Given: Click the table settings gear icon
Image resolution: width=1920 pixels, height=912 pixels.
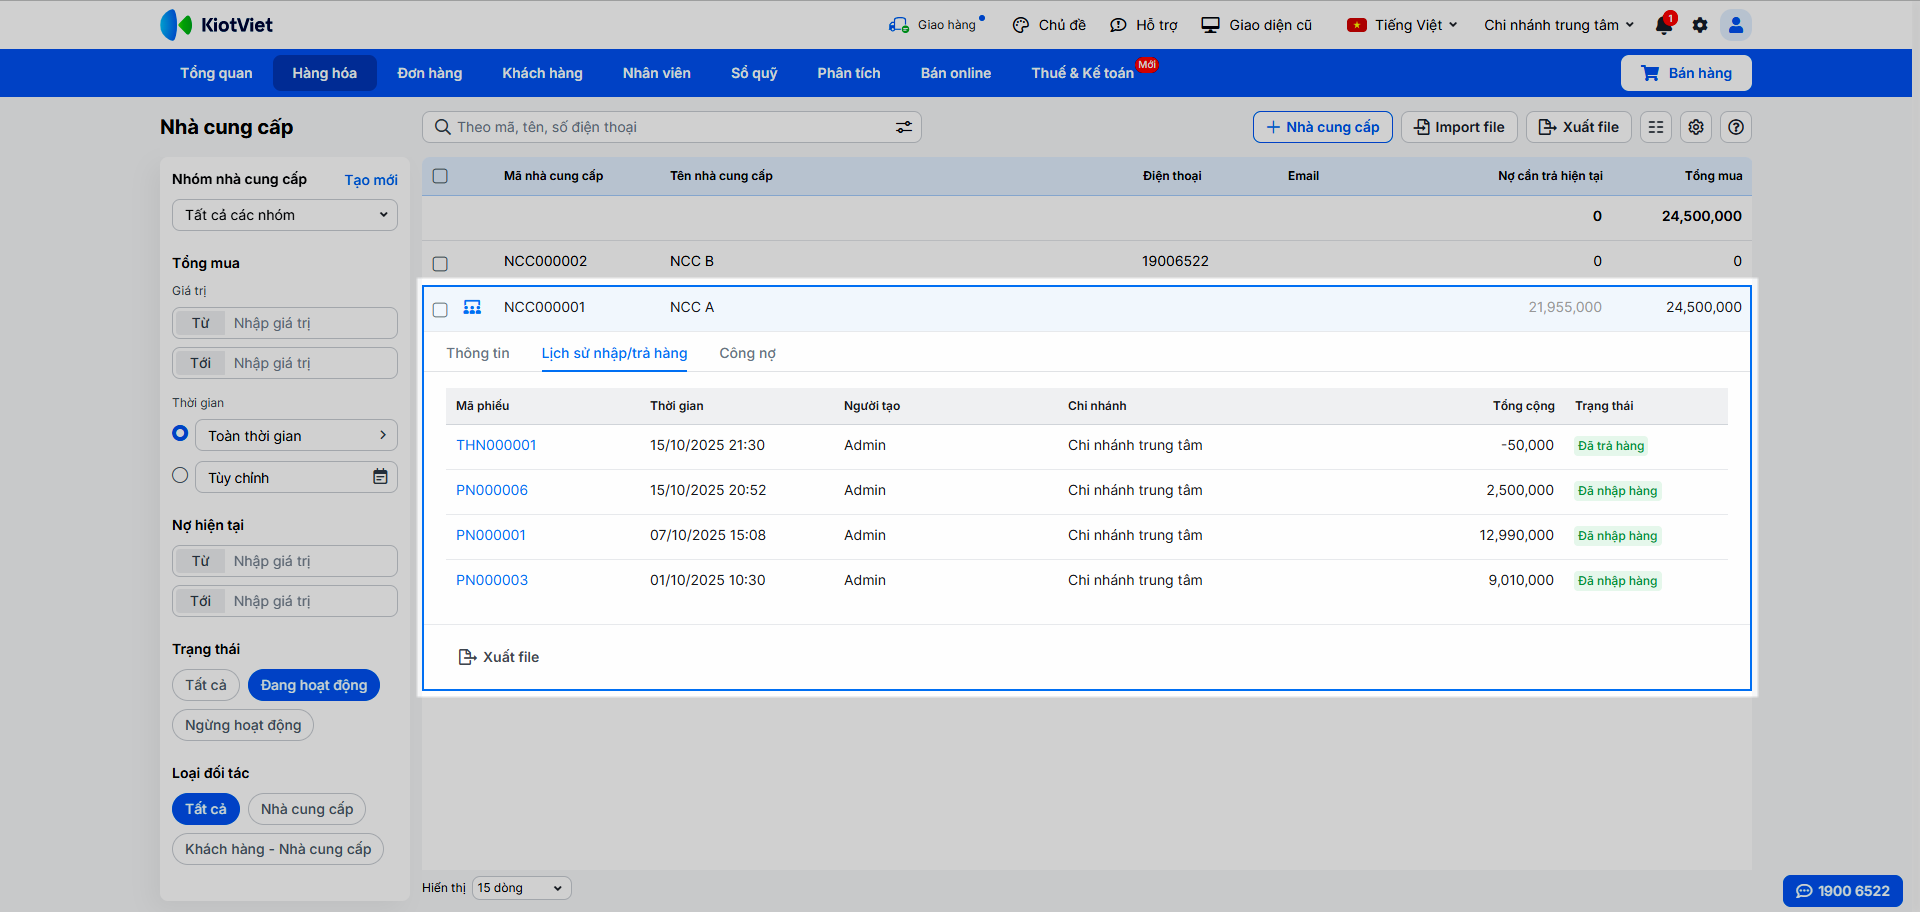Looking at the screenshot, I should [x=1696, y=127].
